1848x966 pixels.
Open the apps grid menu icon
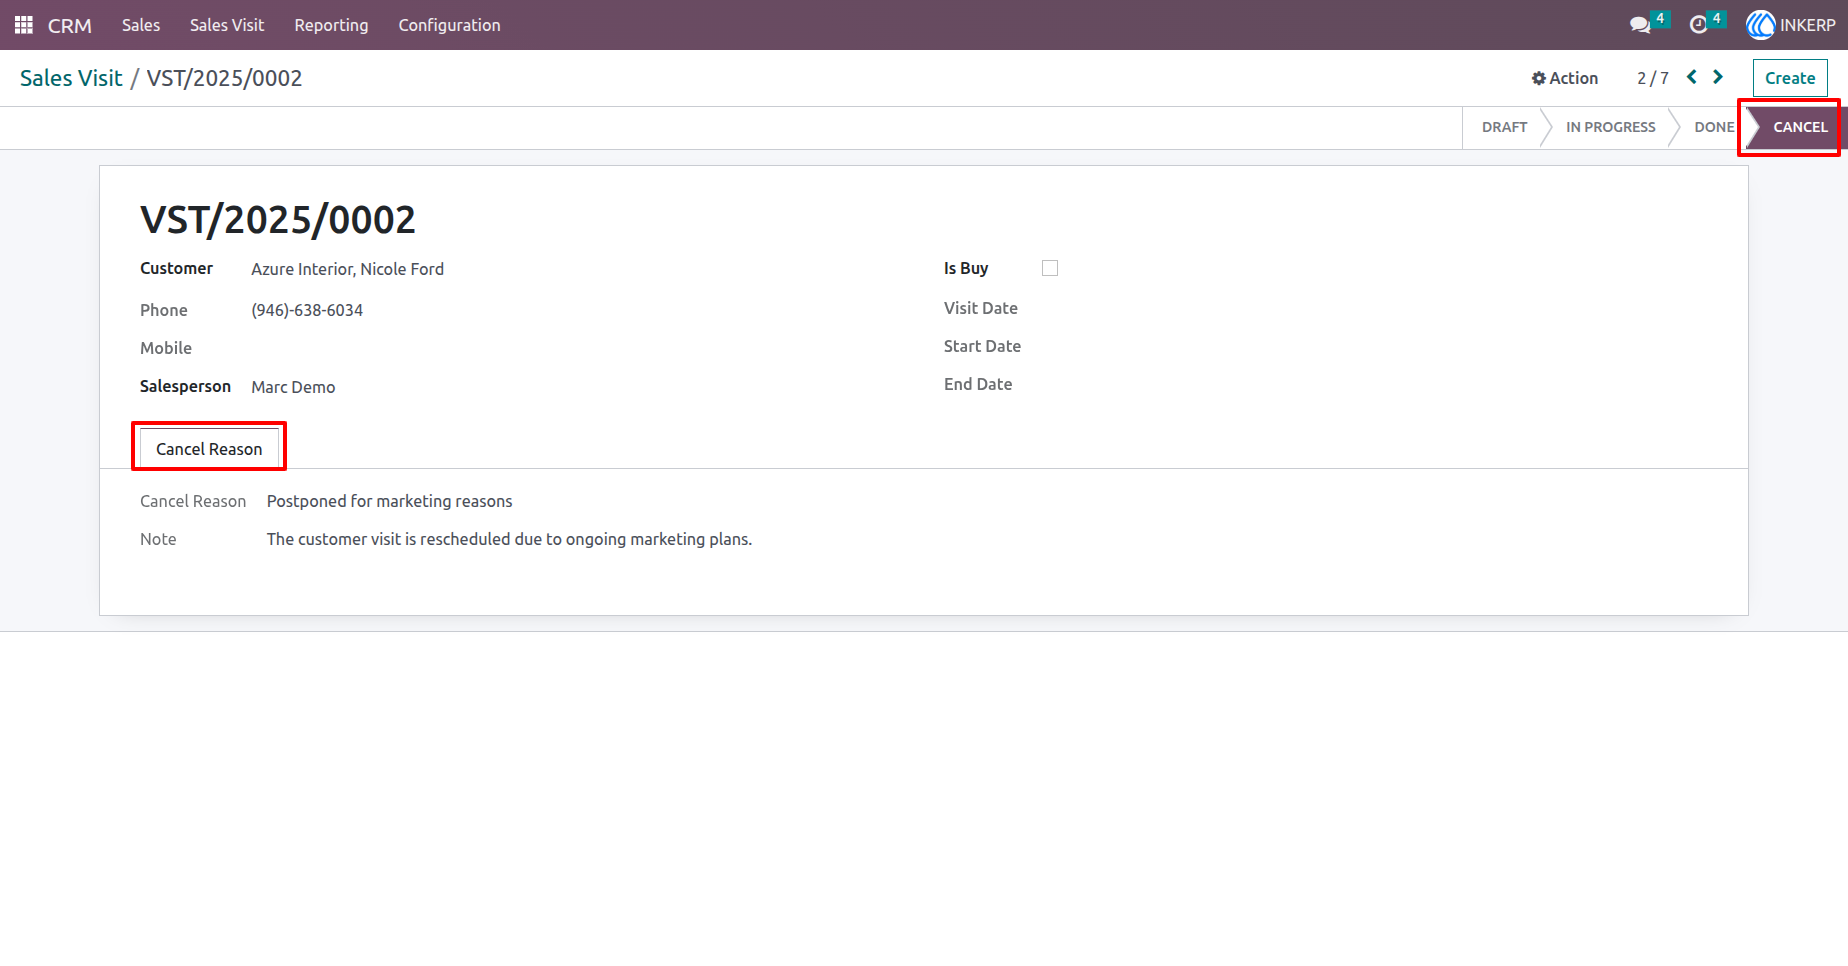24,25
